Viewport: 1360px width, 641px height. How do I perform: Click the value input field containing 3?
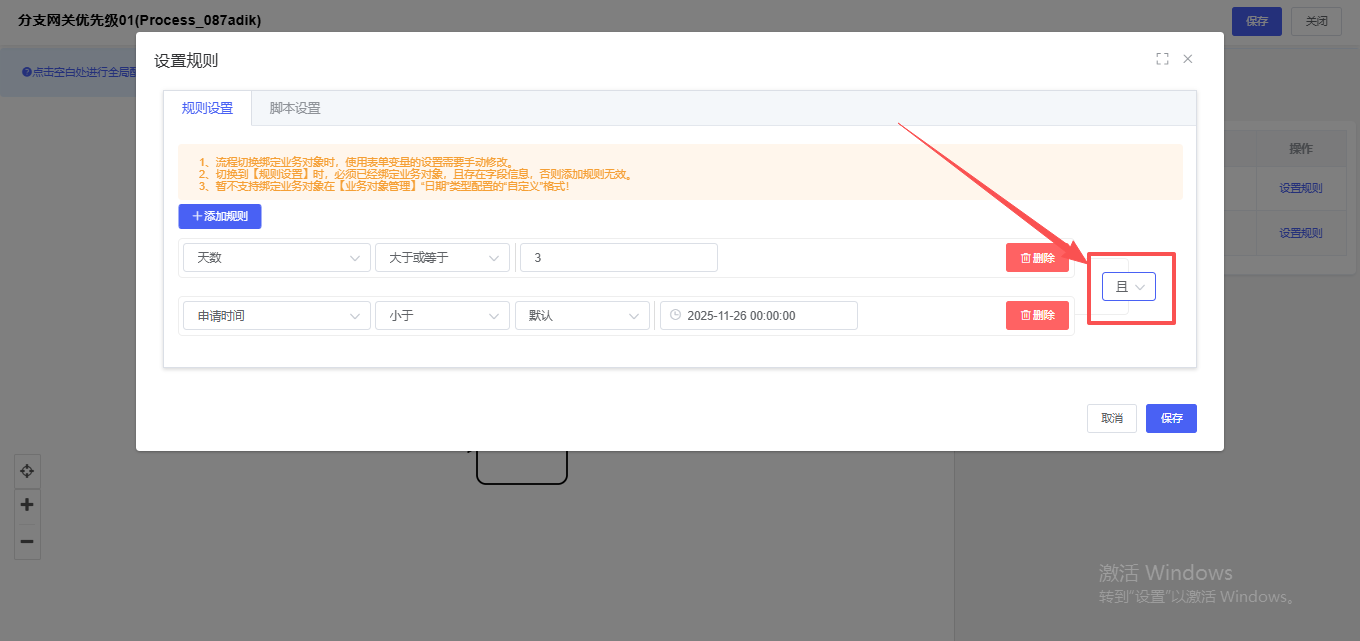618,258
